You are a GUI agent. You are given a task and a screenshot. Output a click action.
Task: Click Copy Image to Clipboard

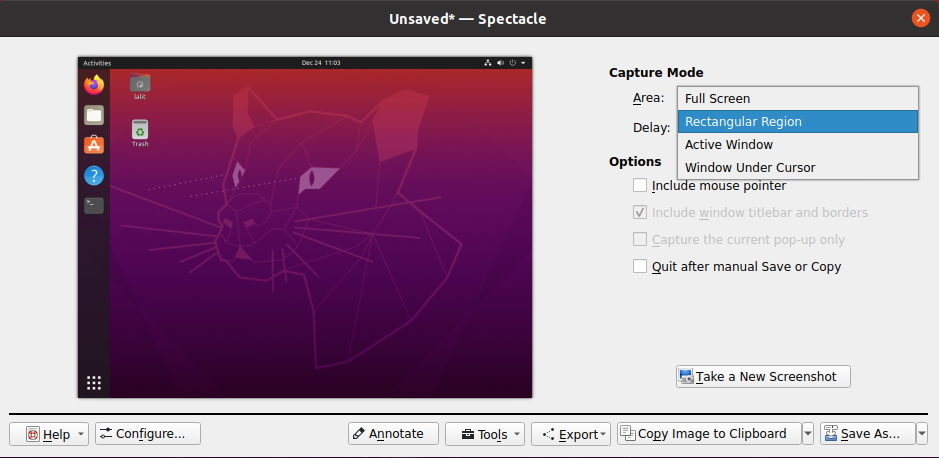pos(709,433)
